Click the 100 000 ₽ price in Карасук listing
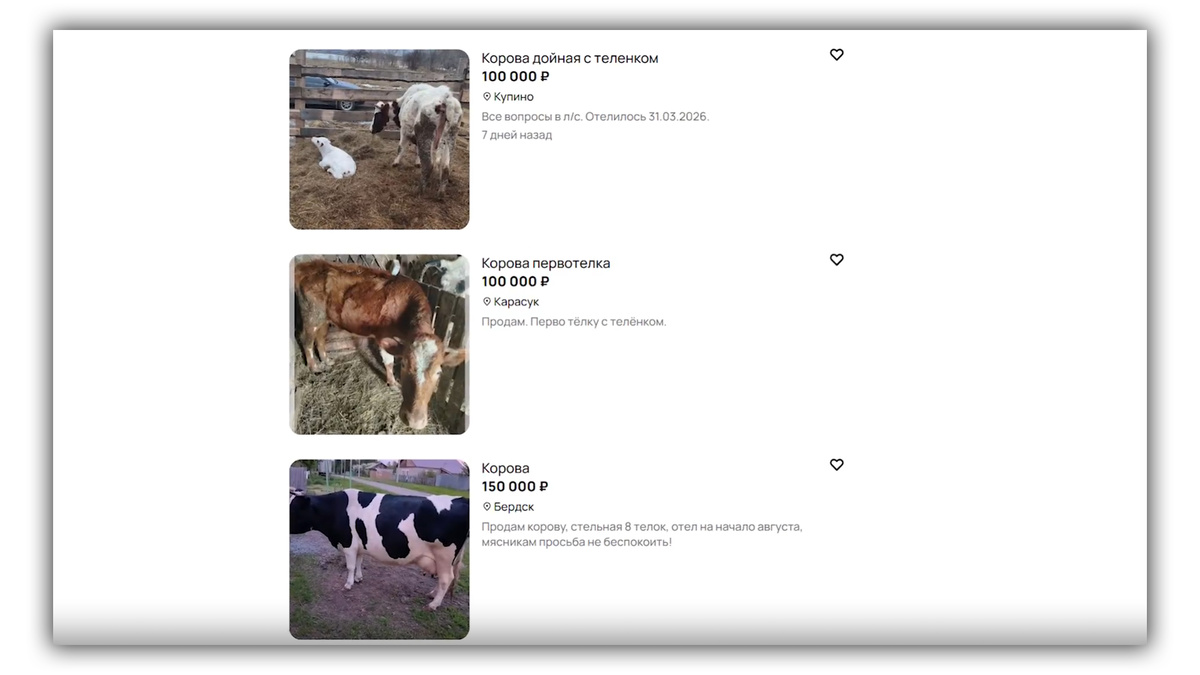 [x=516, y=282]
